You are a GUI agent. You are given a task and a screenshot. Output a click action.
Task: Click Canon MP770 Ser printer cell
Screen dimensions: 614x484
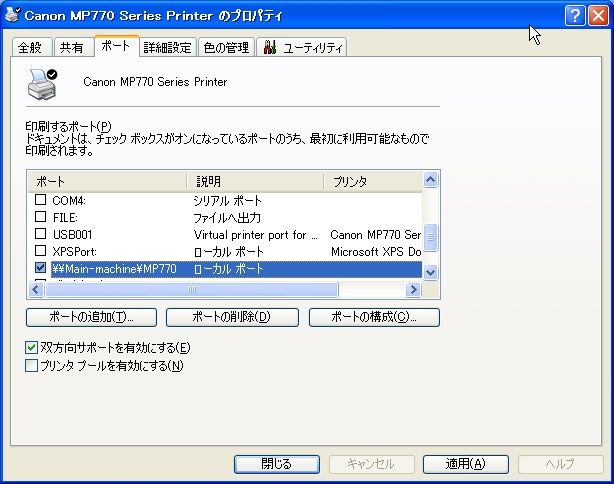(376, 235)
